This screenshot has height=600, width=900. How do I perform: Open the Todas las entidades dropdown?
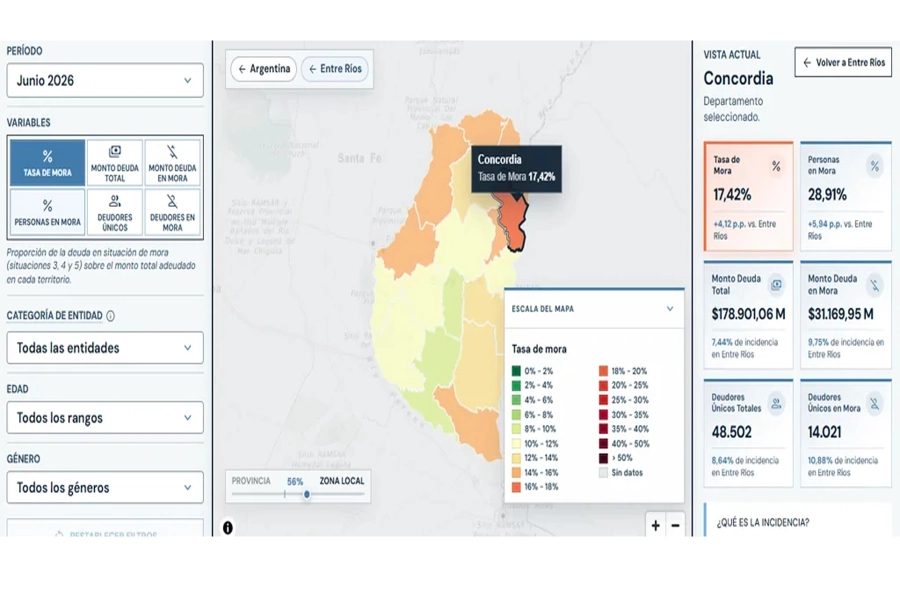tap(105, 348)
